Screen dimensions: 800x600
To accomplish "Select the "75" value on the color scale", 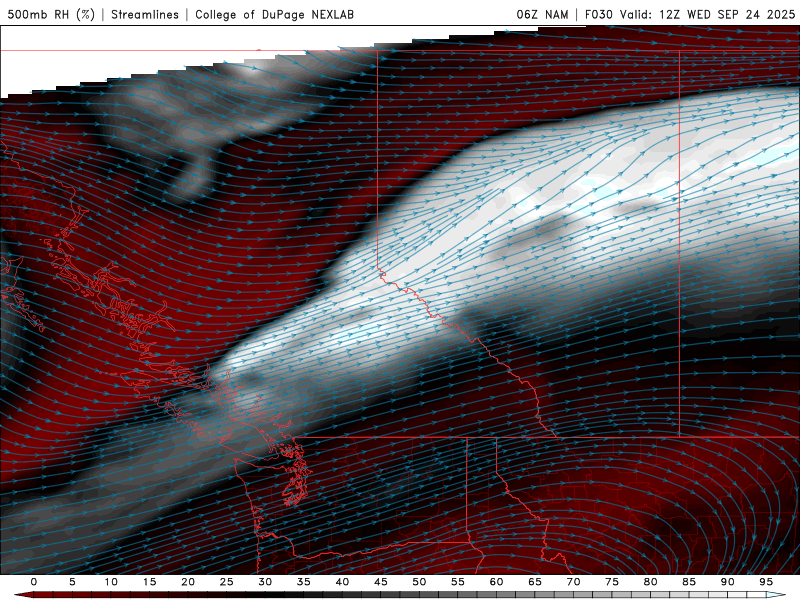I will pyautogui.click(x=612, y=582).
